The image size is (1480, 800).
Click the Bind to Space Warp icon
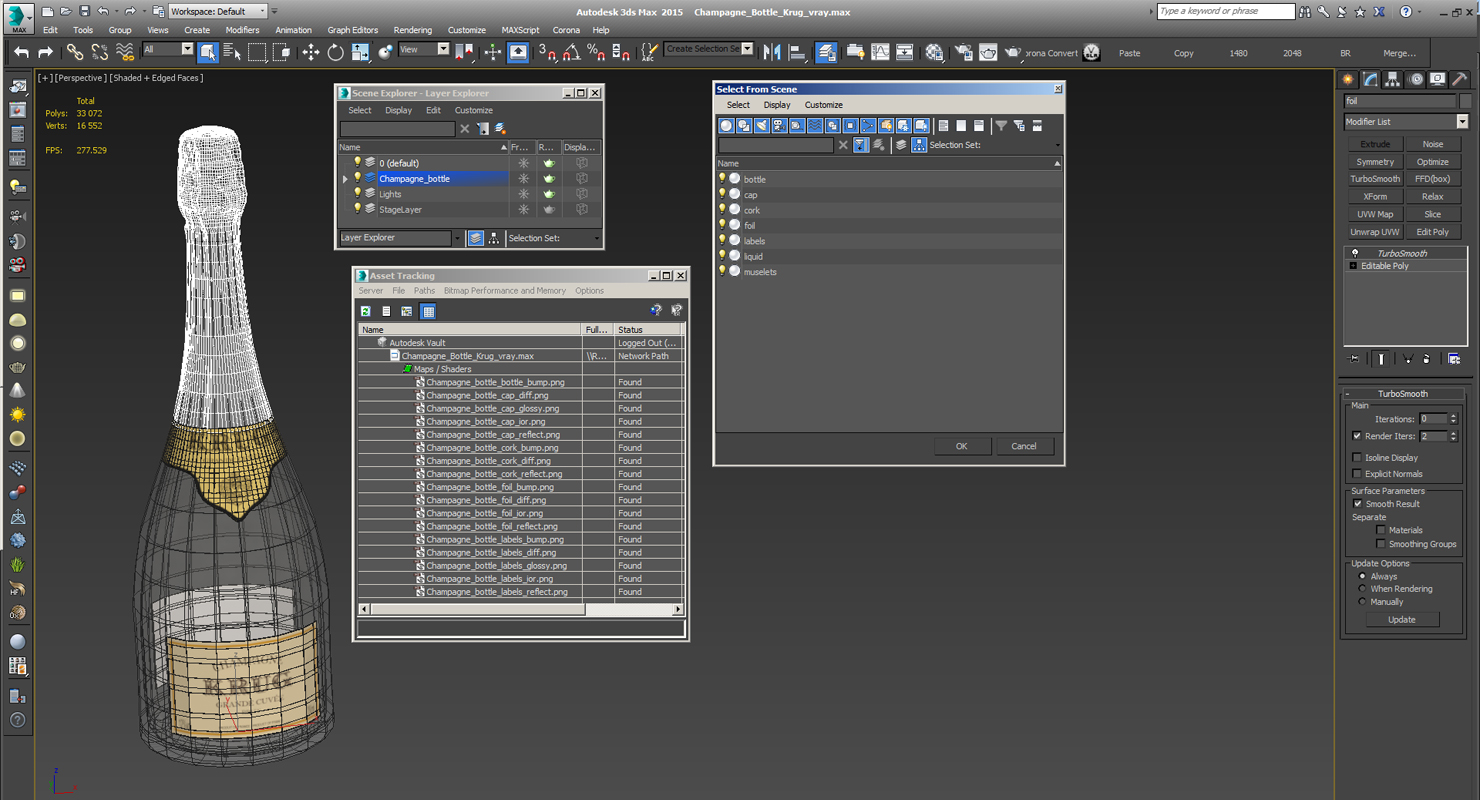point(125,52)
